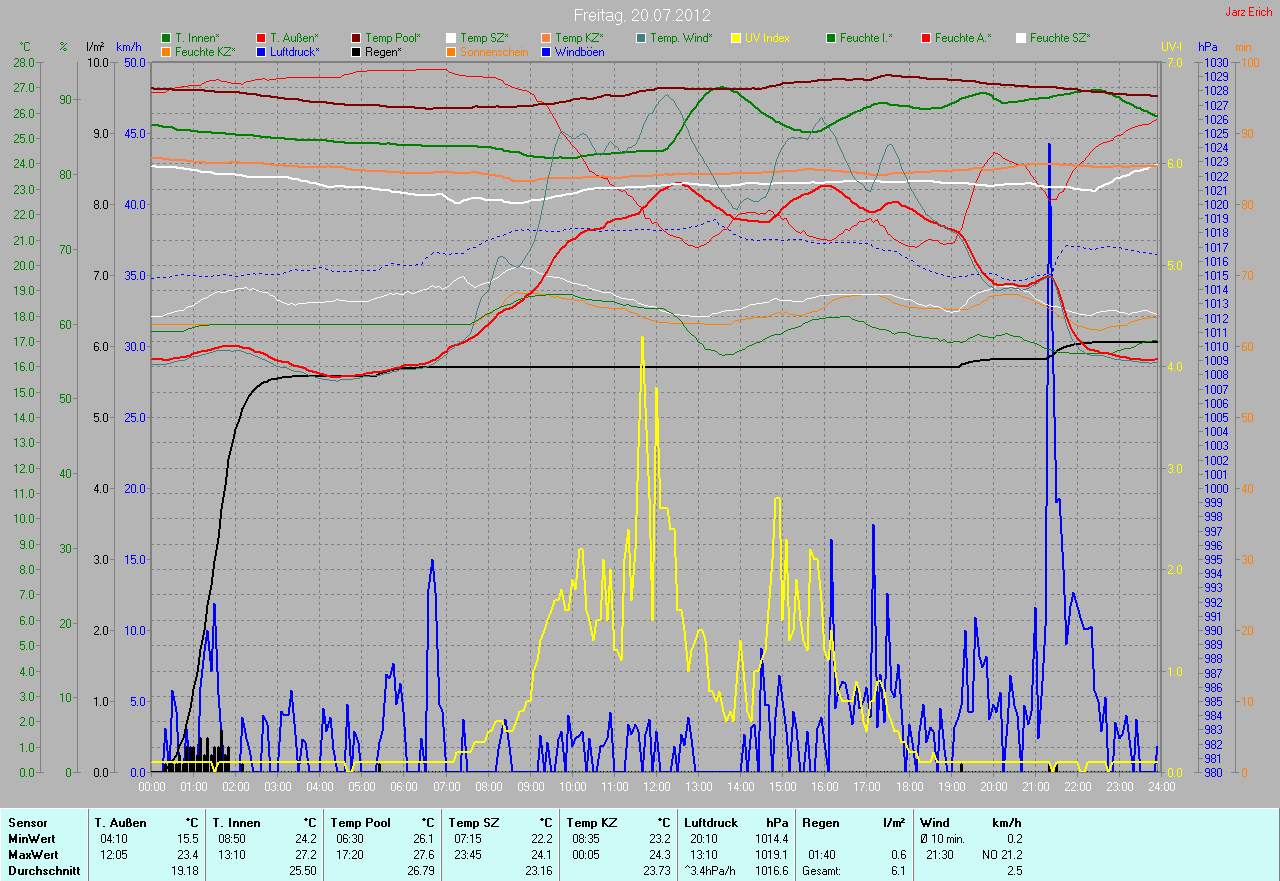
Task: Click the 'Sonnenschein' legend label
Action: click(x=494, y=51)
